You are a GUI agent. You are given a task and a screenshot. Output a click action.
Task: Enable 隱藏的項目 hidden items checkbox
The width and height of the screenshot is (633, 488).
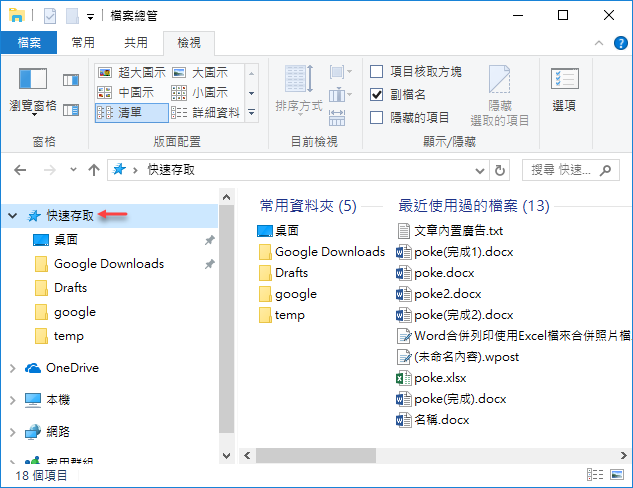pos(377,117)
